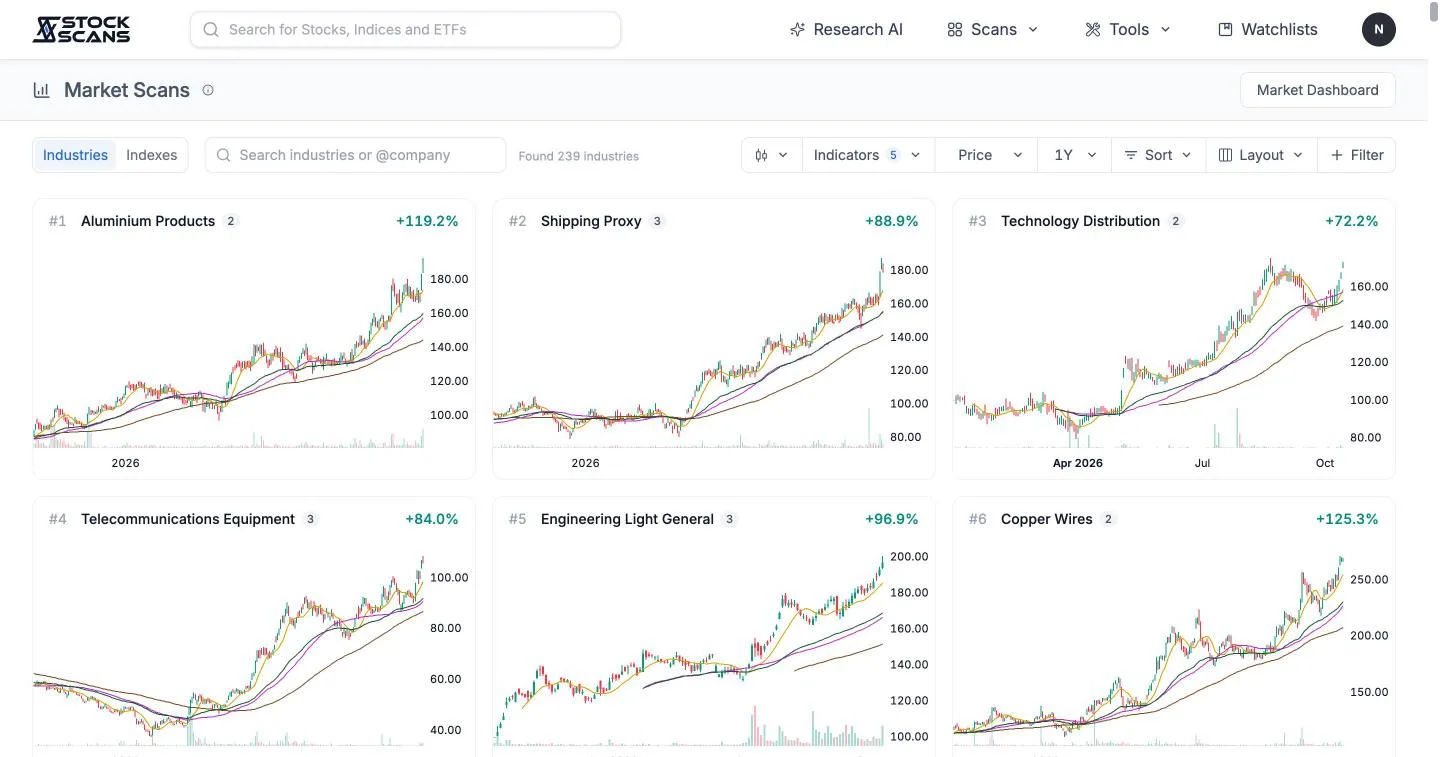This screenshot has height=757, width=1440.
Task: Open Engineering Light General industry title
Action: (627, 519)
